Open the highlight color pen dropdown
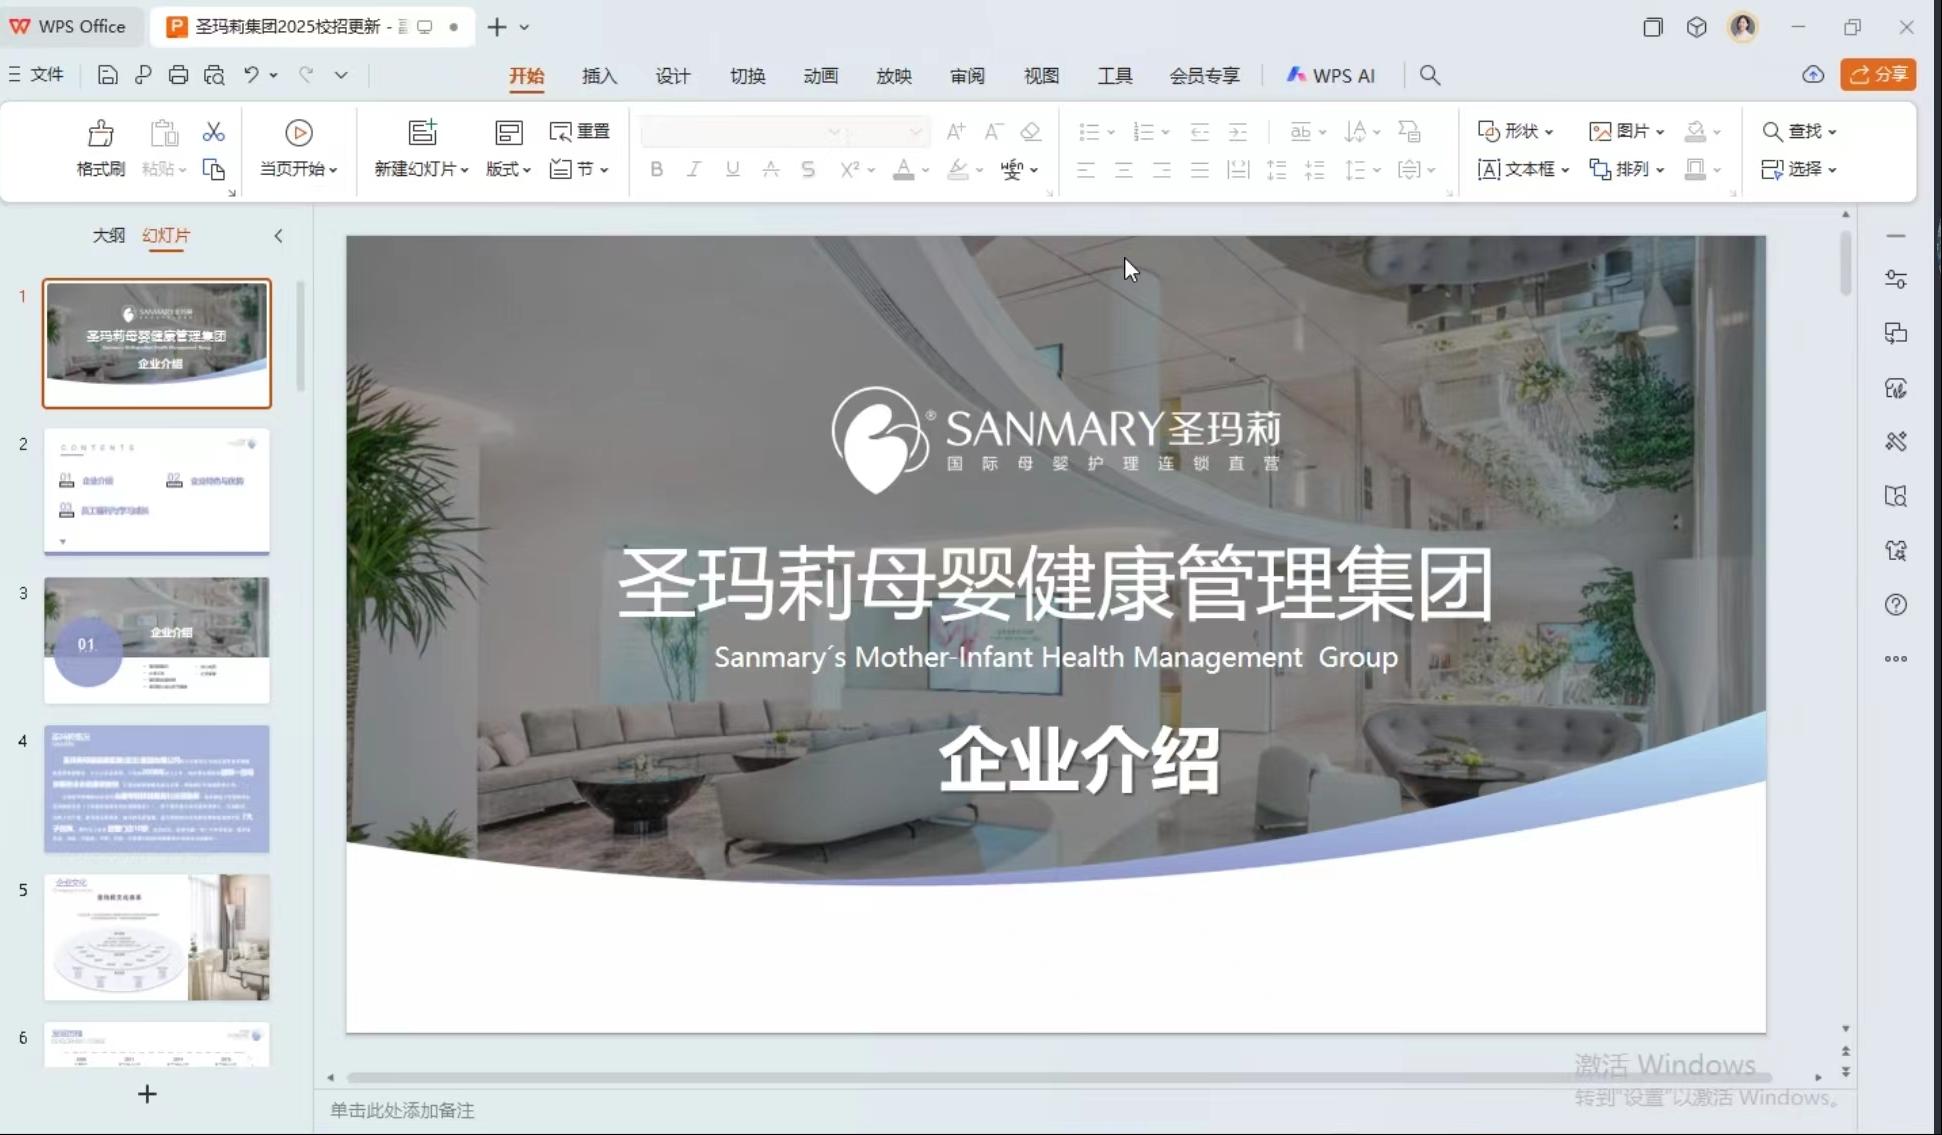The width and height of the screenshot is (1942, 1135). (980, 170)
